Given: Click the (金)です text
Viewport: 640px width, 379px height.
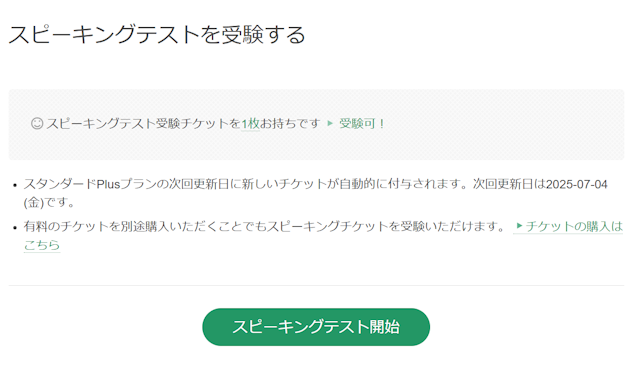Looking at the screenshot, I should [49, 203].
